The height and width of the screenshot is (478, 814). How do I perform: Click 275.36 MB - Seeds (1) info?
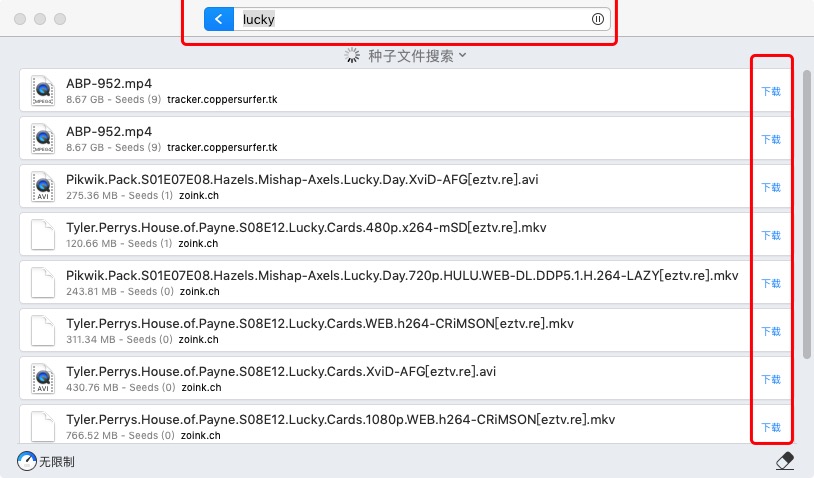point(119,196)
